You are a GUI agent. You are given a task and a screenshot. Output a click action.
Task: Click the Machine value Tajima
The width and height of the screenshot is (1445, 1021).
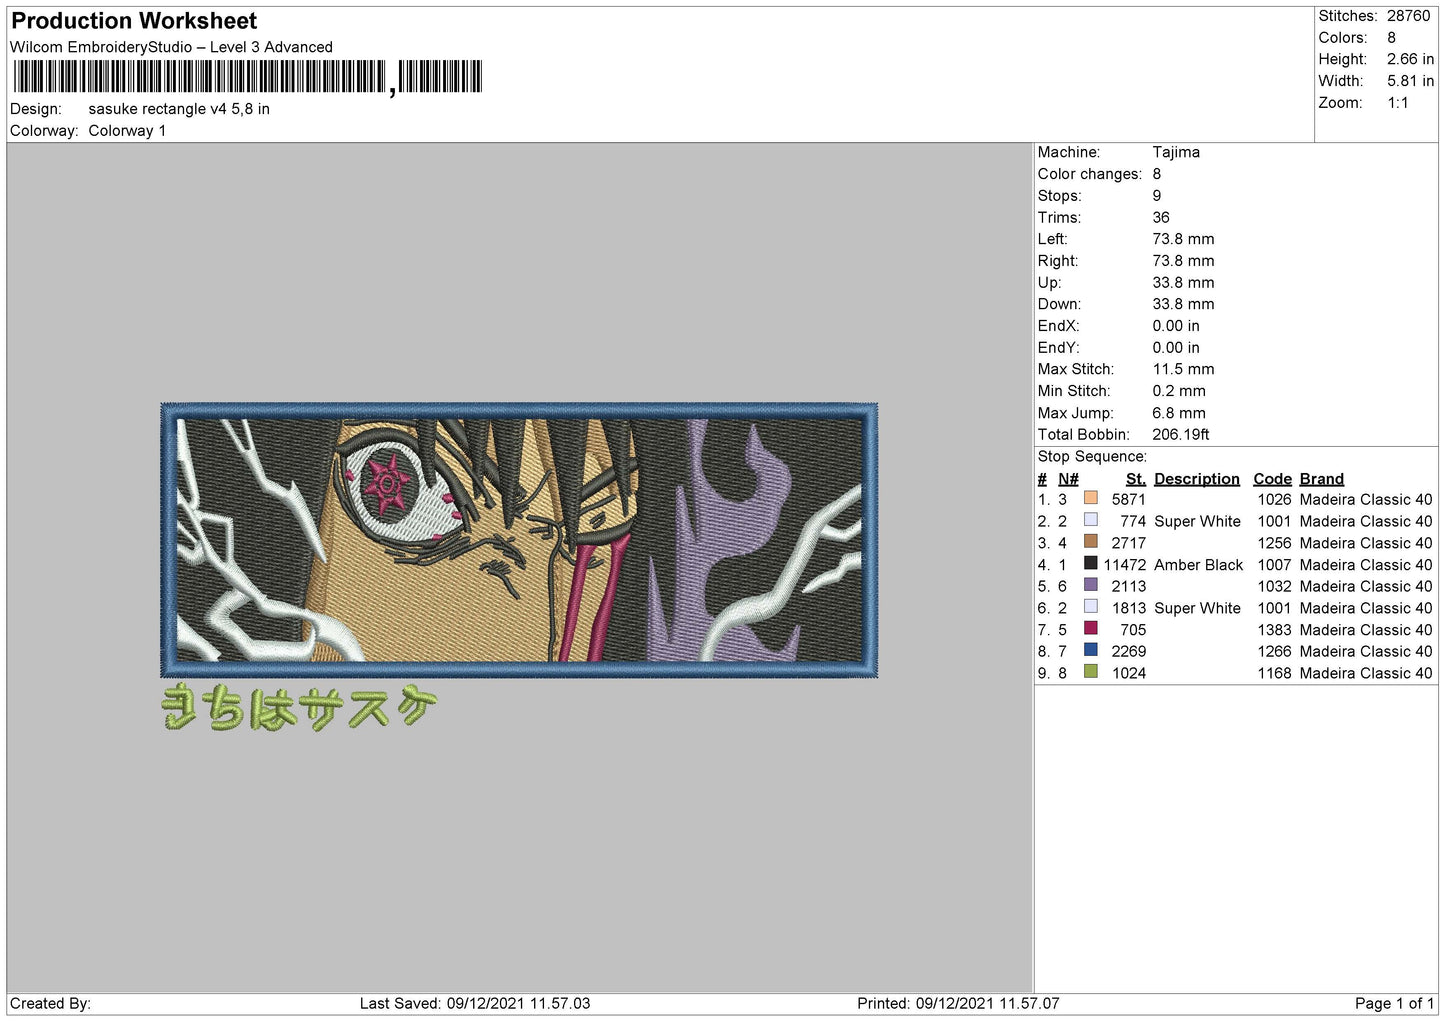1176,152
